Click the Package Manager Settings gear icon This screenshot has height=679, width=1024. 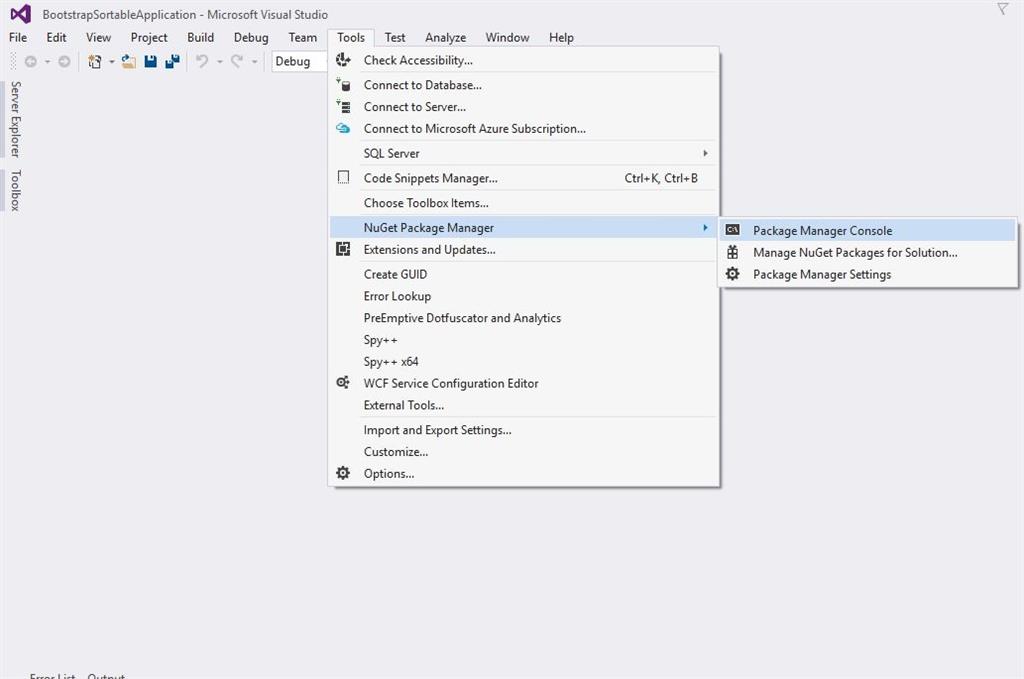[731, 274]
